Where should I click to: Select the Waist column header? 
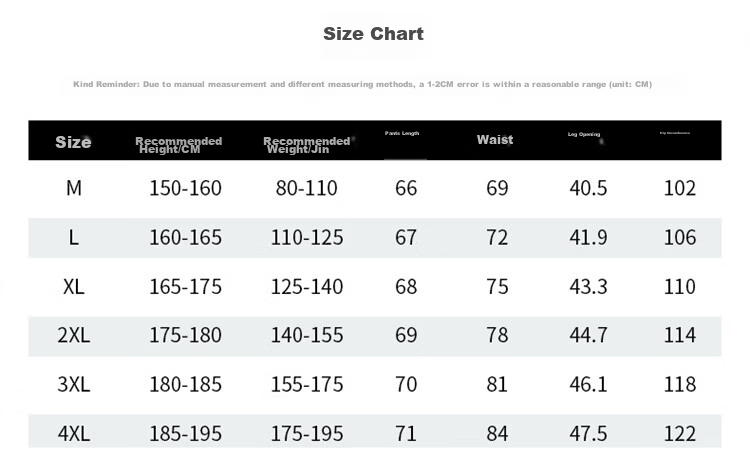(495, 140)
